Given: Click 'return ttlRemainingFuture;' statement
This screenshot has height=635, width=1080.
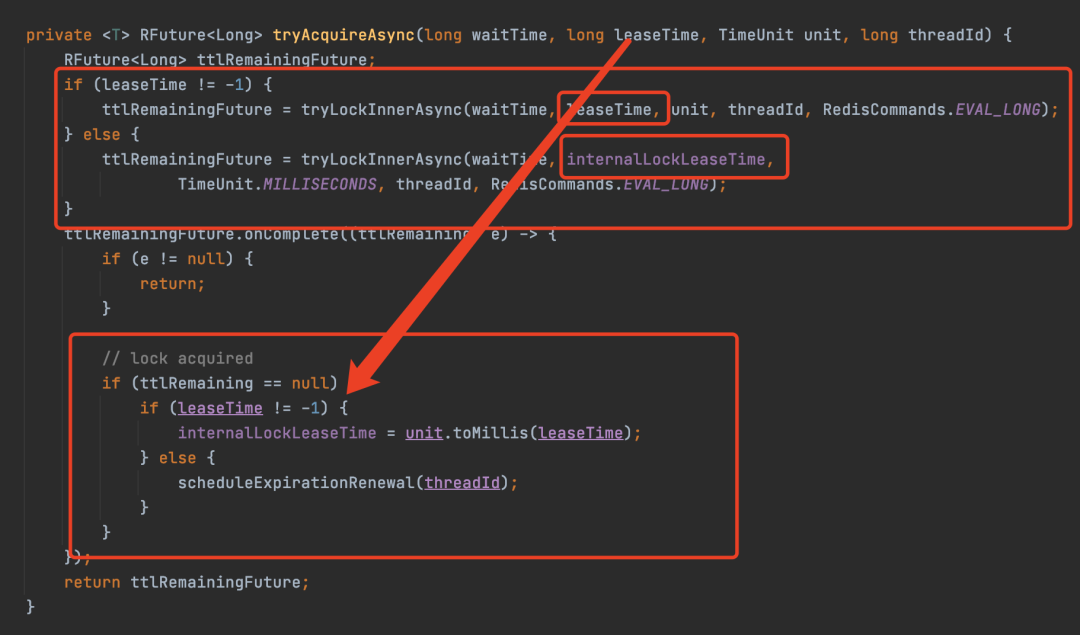Looking at the screenshot, I should 186,583.
